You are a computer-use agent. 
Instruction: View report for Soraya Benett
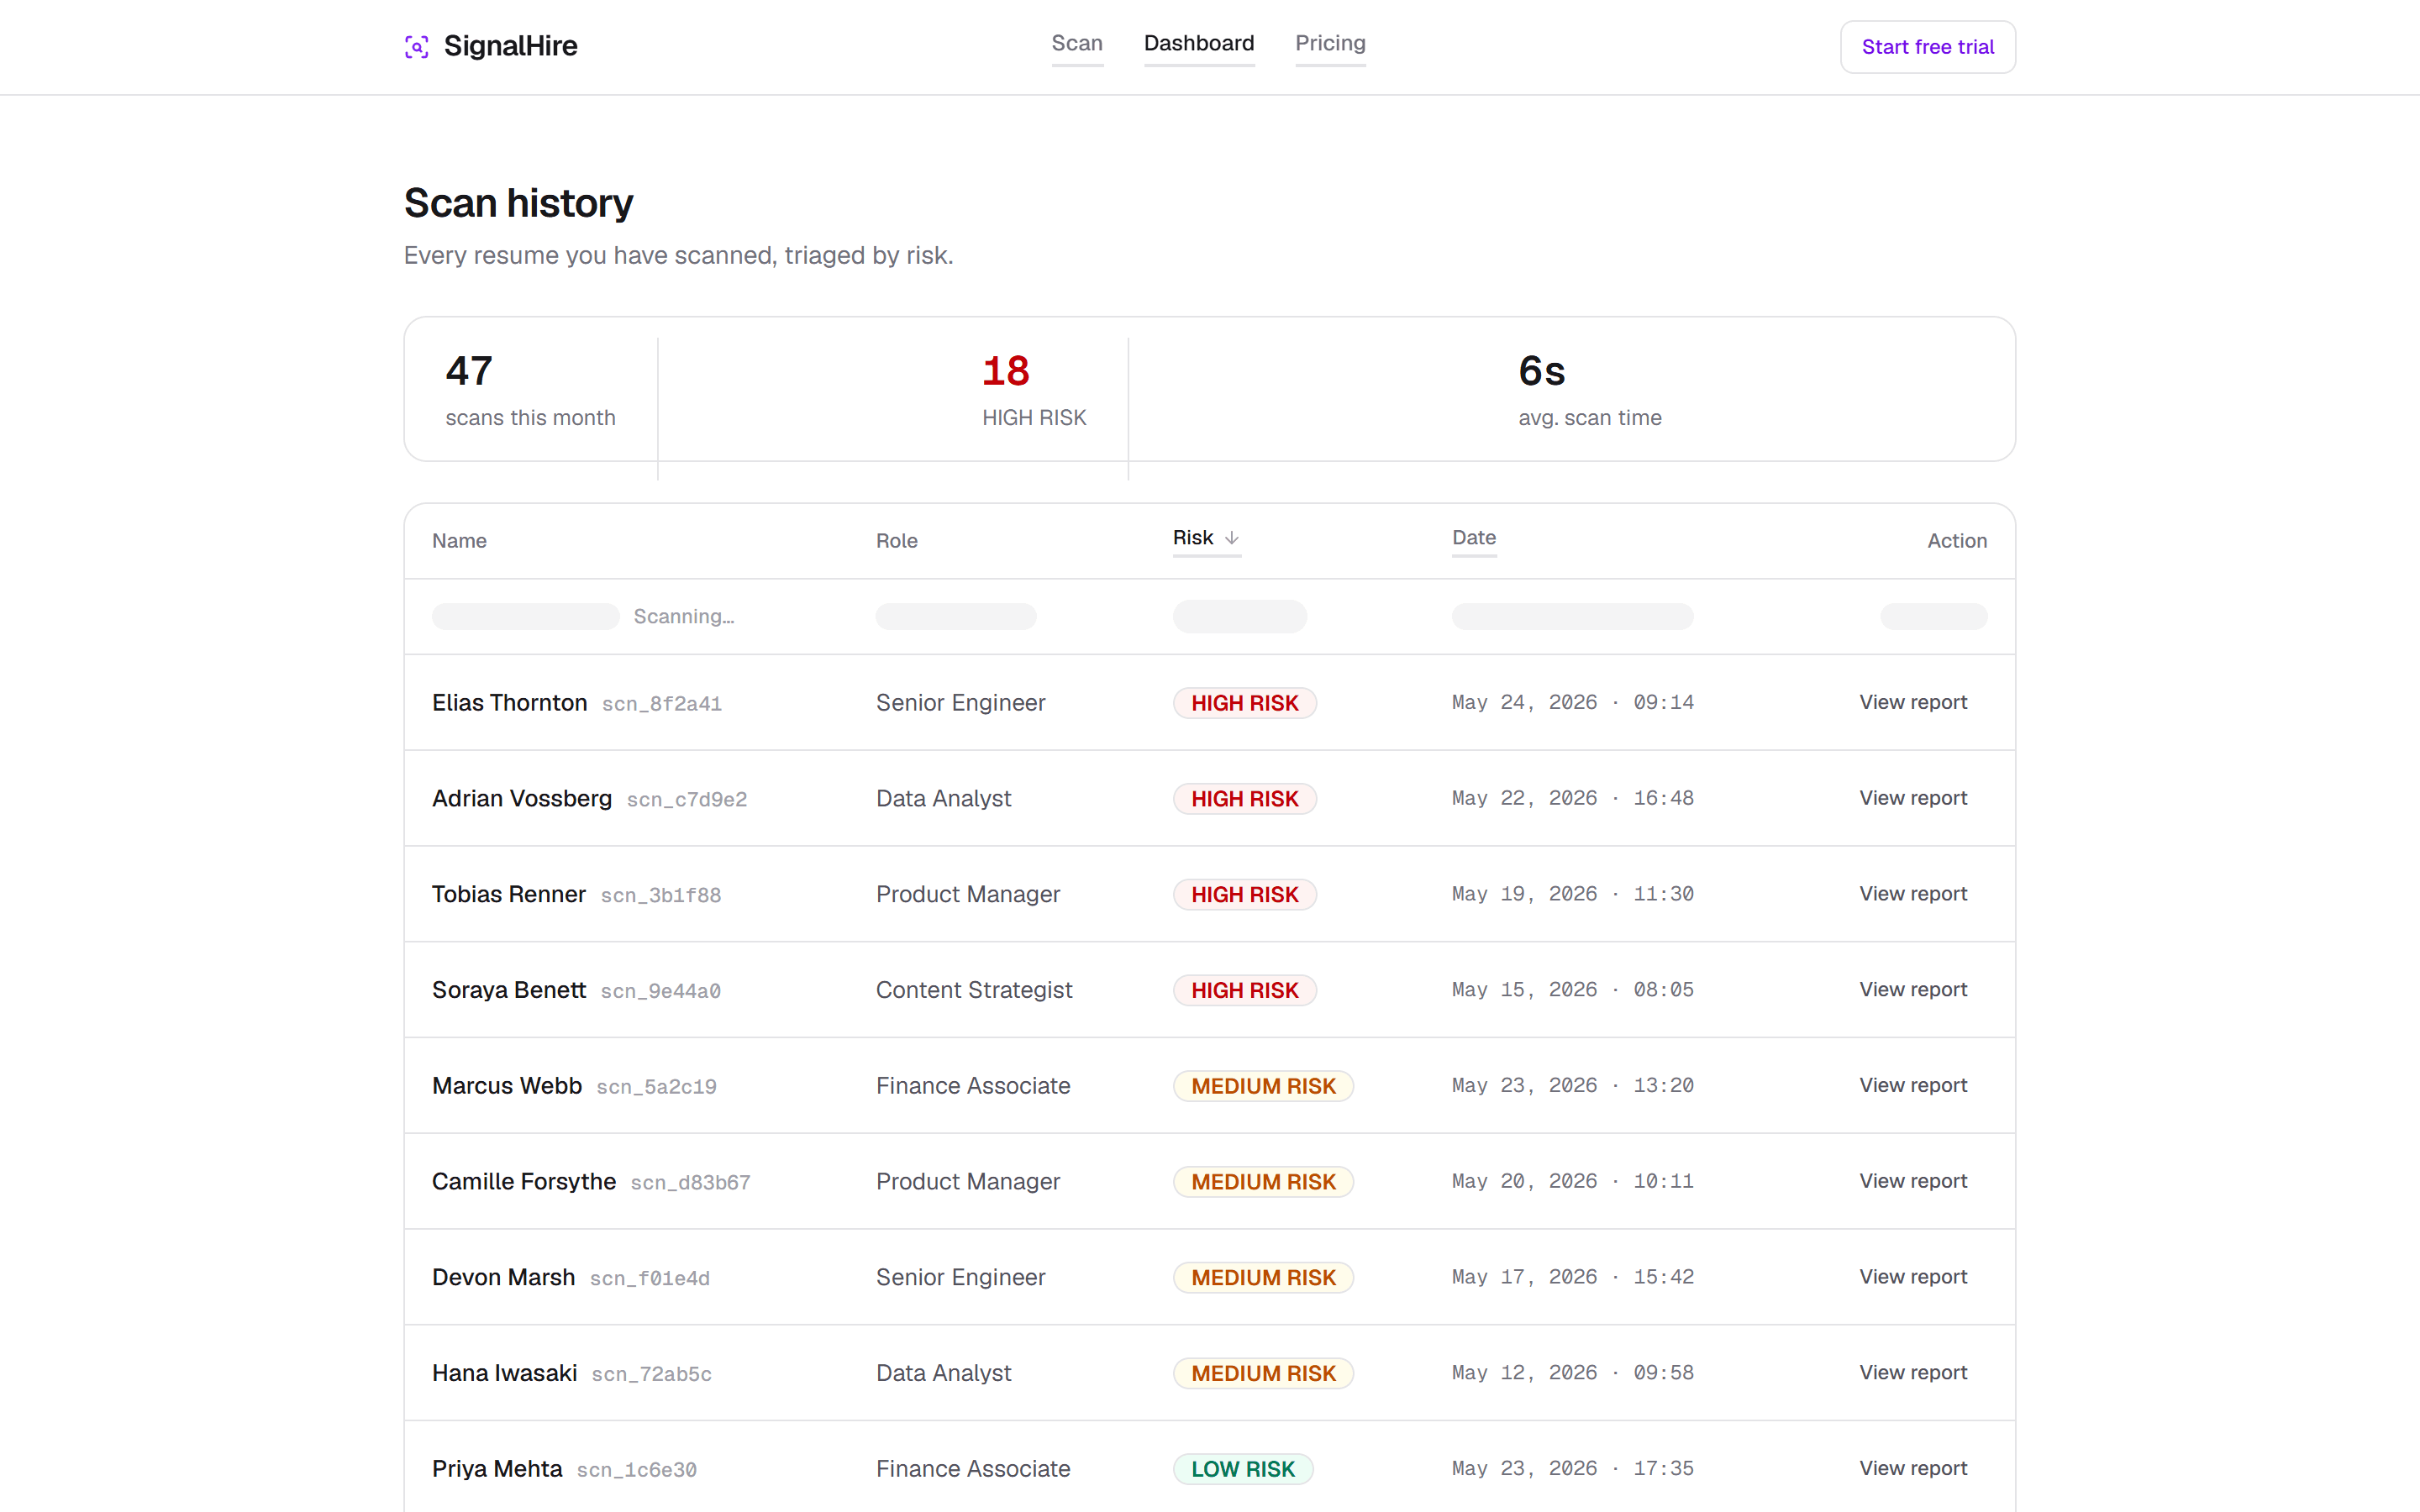pyautogui.click(x=1913, y=989)
